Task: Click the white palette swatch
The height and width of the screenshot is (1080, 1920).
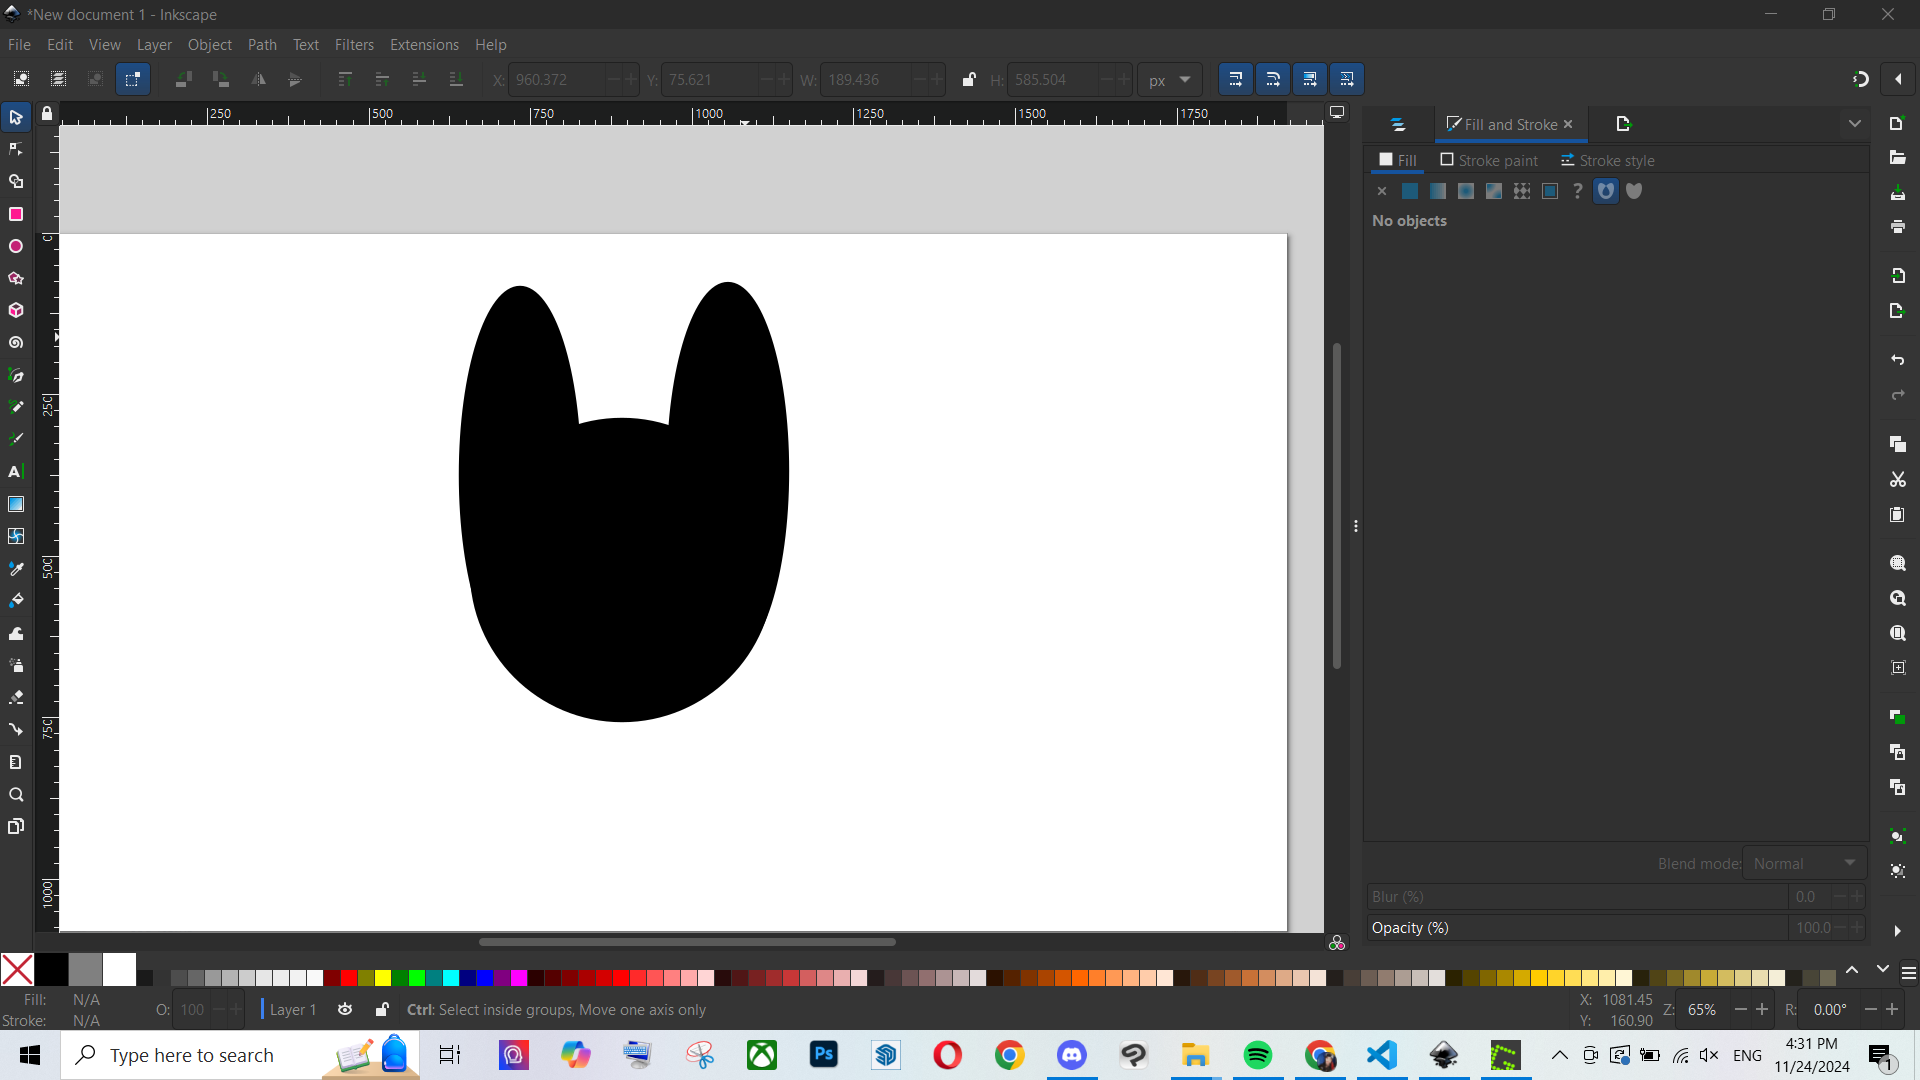Action: point(119,969)
